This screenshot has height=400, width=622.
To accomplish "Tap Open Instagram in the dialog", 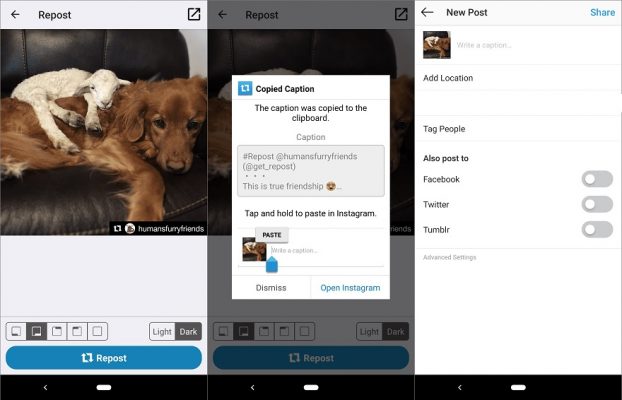I will [x=350, y=288].
